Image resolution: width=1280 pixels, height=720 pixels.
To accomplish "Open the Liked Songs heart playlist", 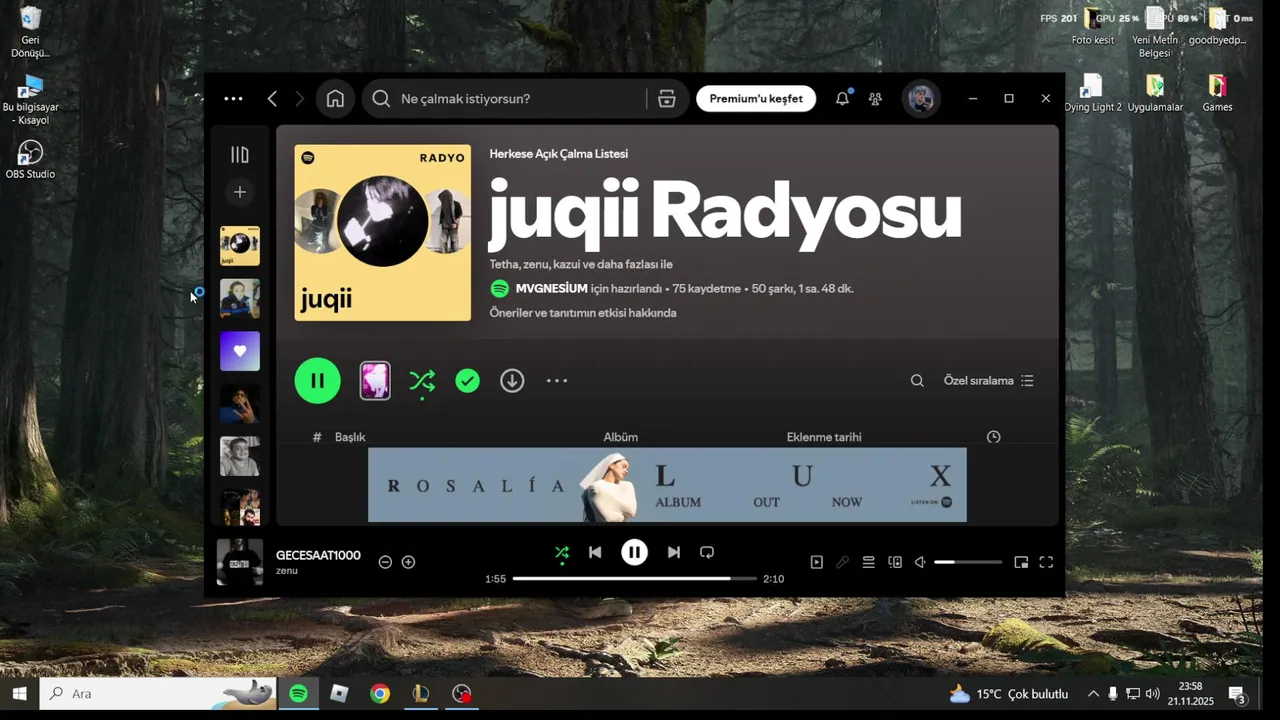I will [x=240, y=351].
